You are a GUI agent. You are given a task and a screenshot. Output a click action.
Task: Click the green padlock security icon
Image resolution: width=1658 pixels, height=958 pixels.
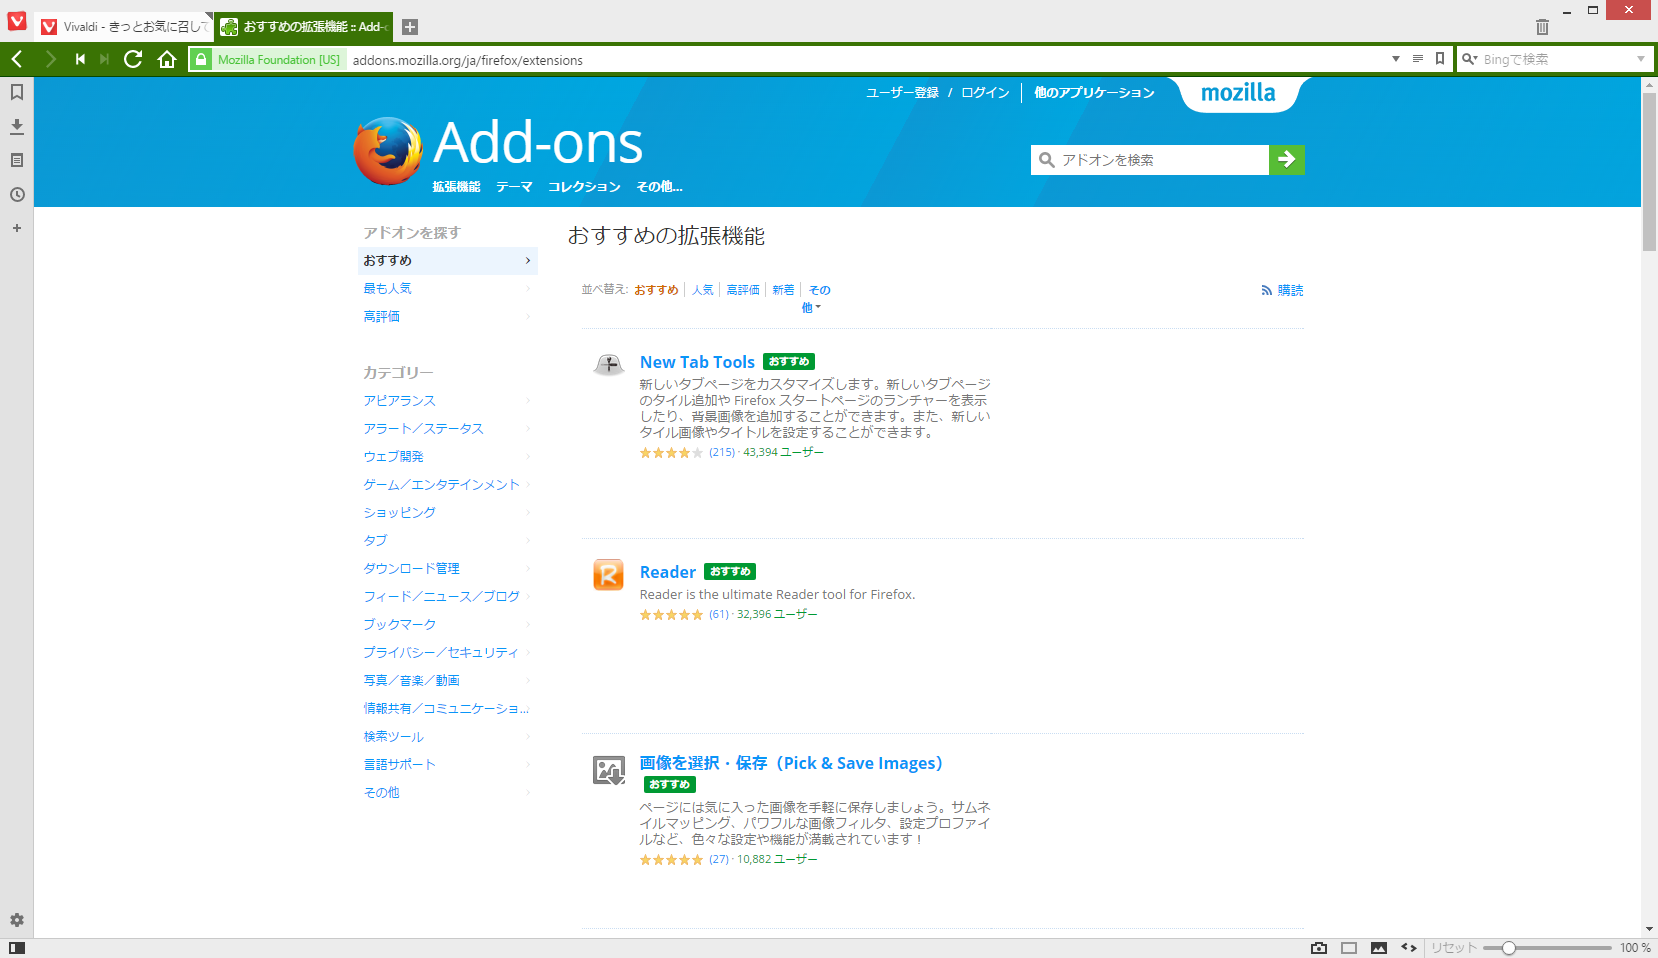click(x=201, y=59)
